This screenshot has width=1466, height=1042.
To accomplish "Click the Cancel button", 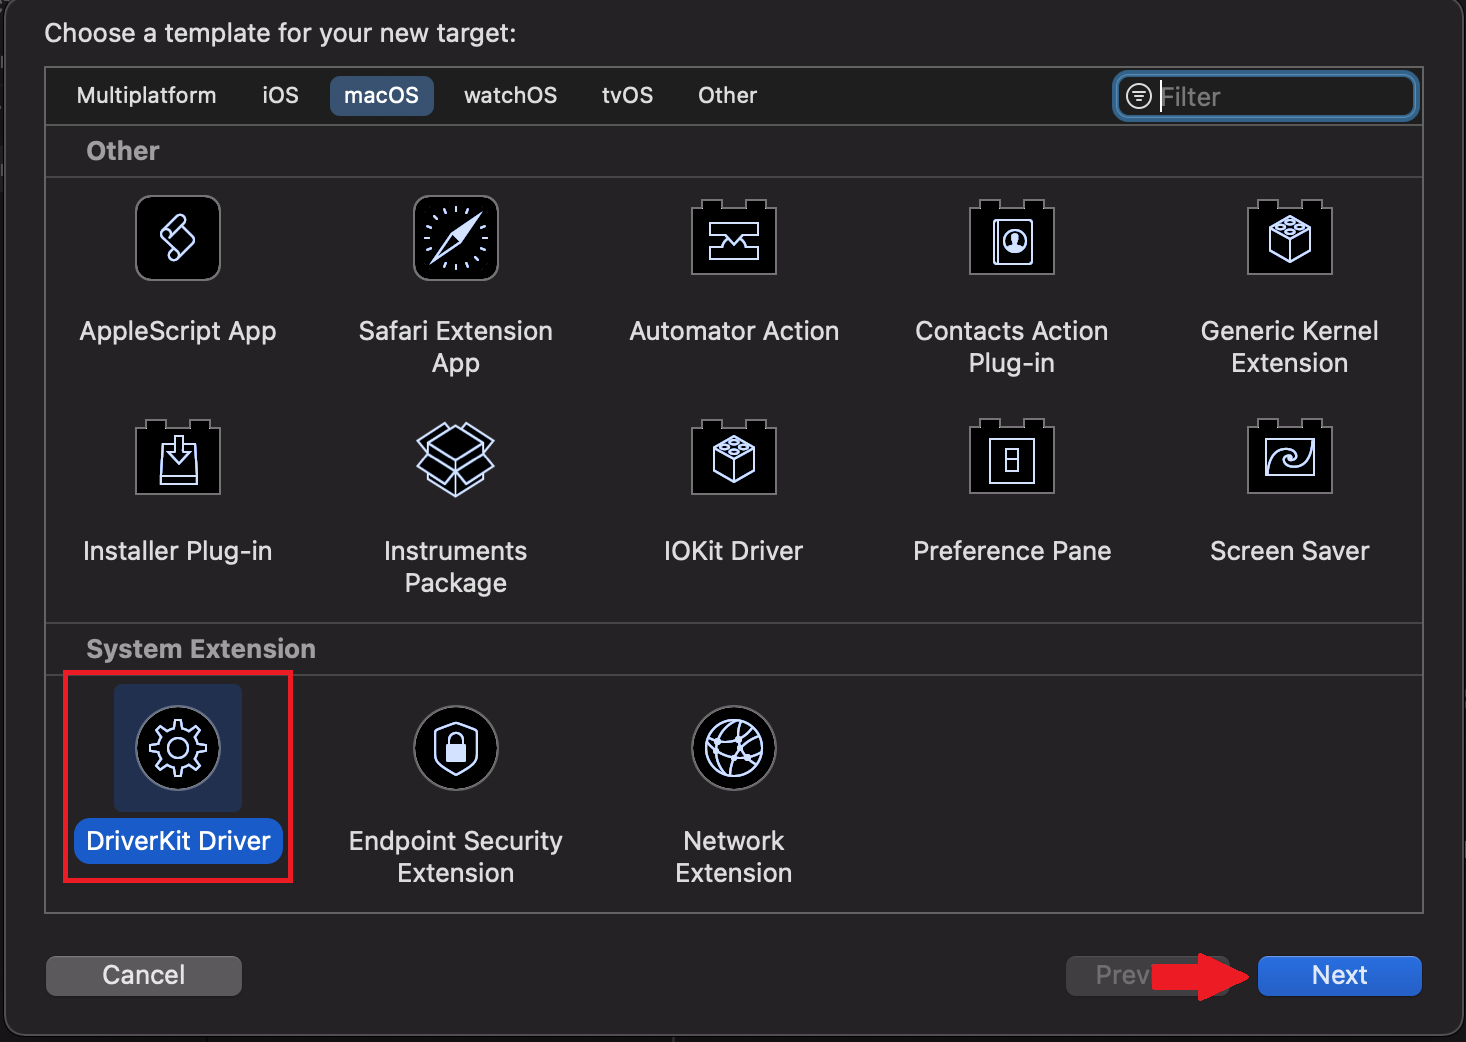I will pos(144,975).
